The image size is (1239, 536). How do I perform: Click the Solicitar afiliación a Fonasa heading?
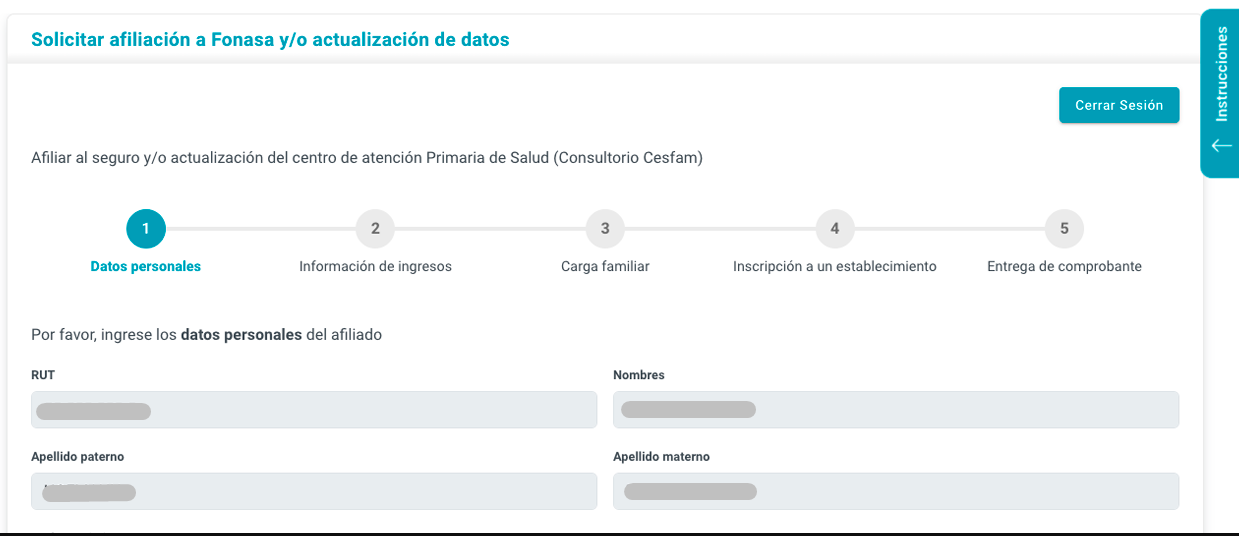(x=270, y=40)
